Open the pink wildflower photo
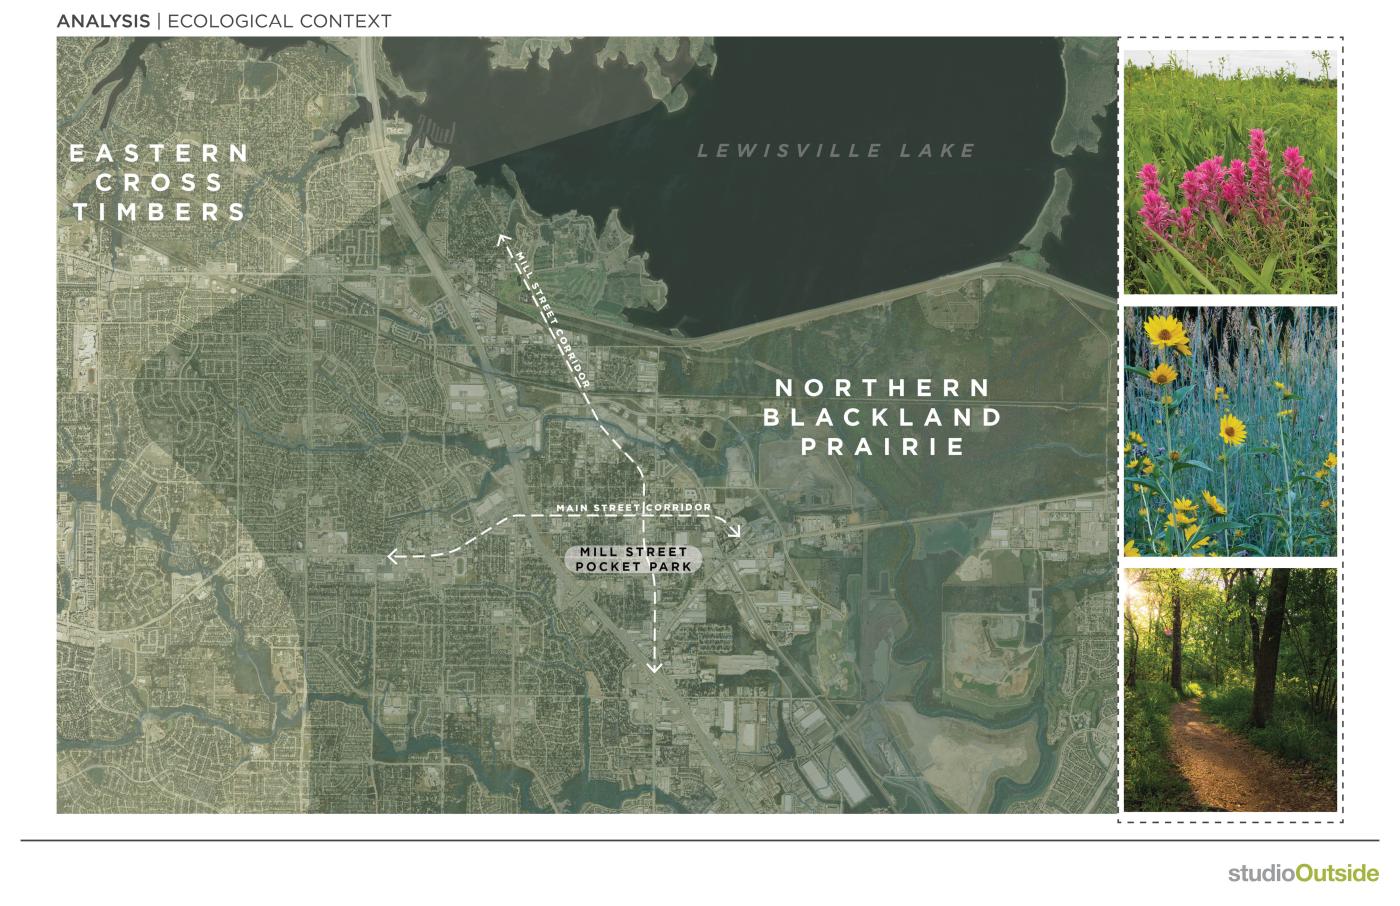1400x906 pixels. 1230,172
